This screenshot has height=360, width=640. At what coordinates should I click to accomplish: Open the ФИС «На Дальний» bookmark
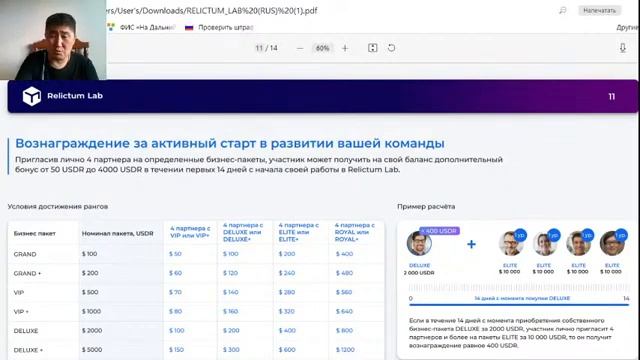click(142, 27)
